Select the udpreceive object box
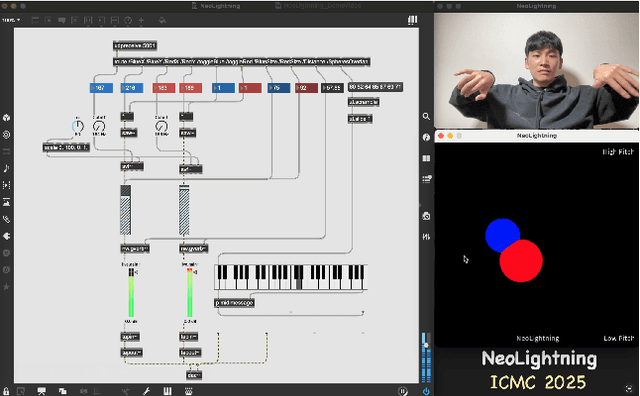Screen dimensions: 640x396 [x=135, y=45]
